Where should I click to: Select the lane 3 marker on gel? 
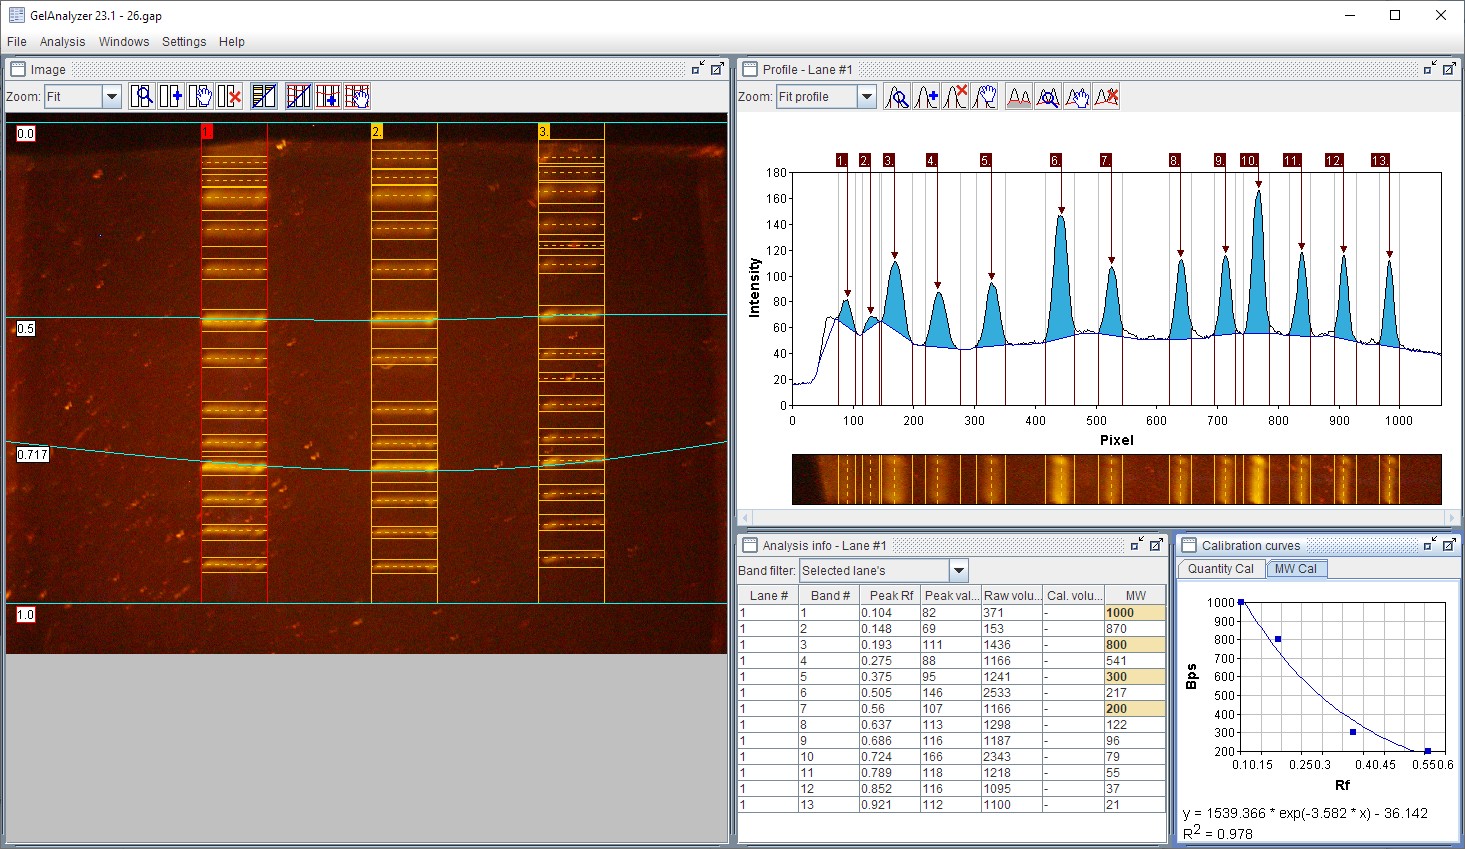click(x=543, y=132)
